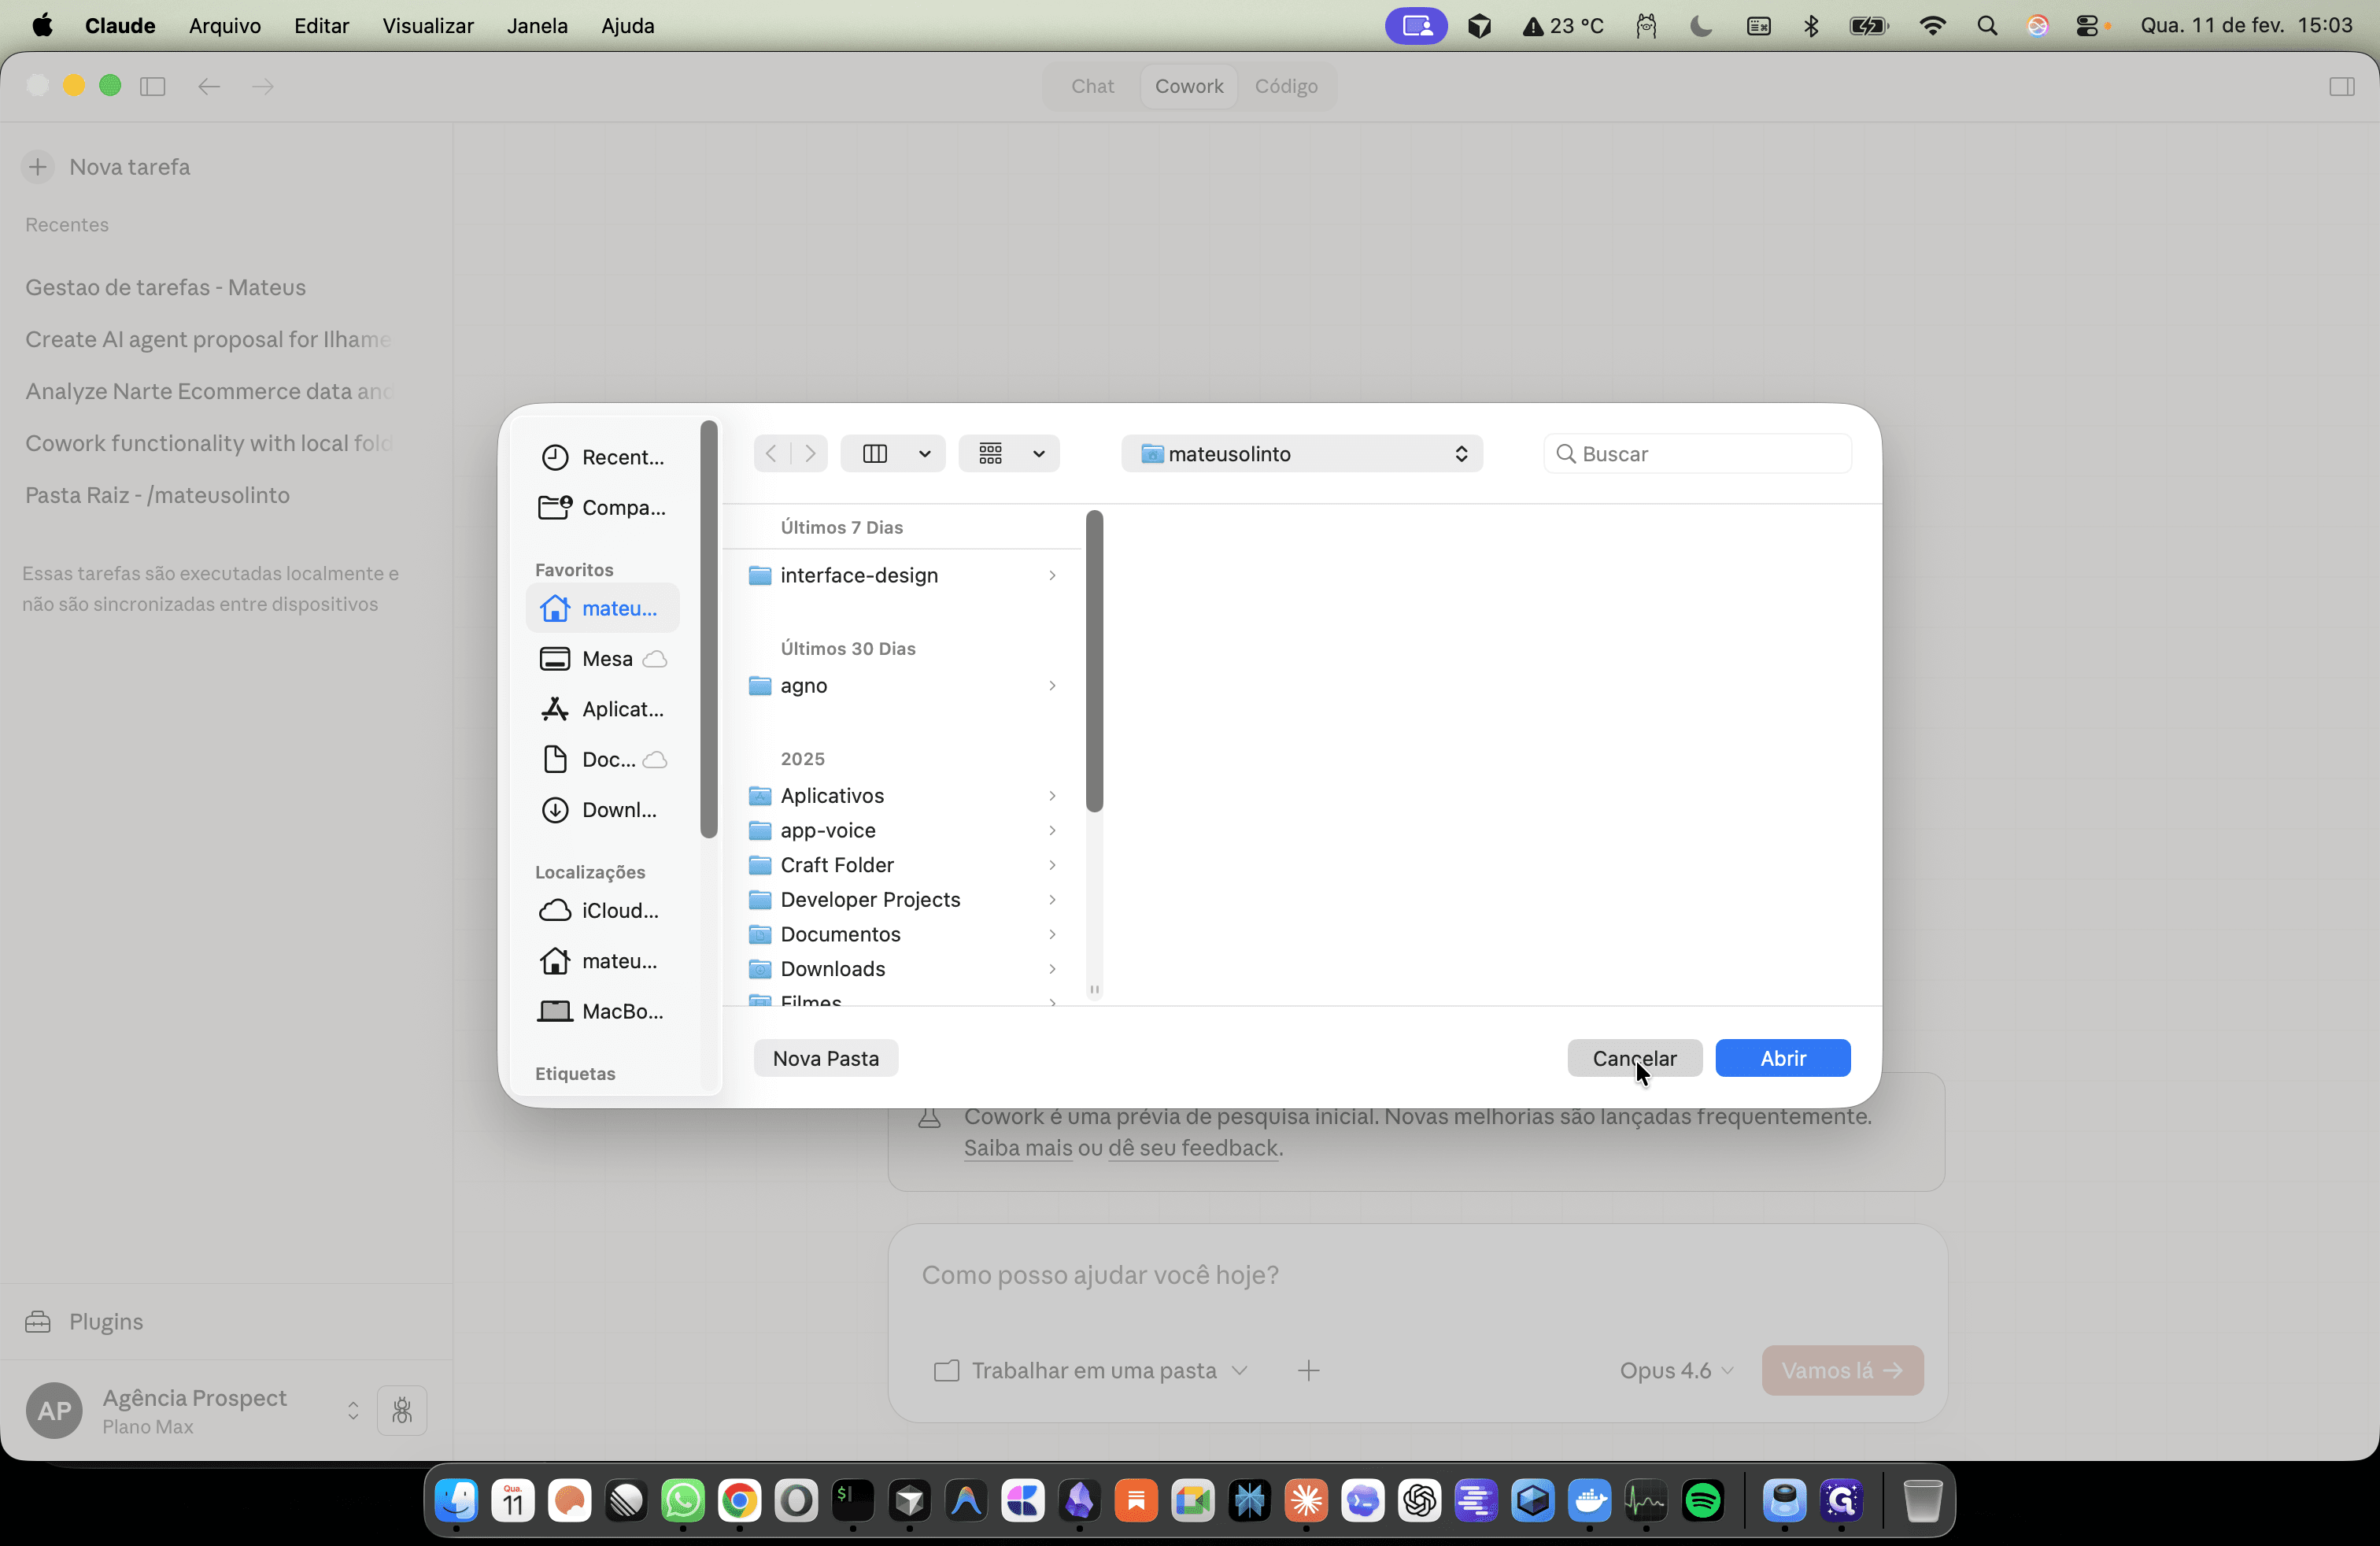The image size is (2380, 1546).
Task: Select the agno folder
Action: coord(903,685)
